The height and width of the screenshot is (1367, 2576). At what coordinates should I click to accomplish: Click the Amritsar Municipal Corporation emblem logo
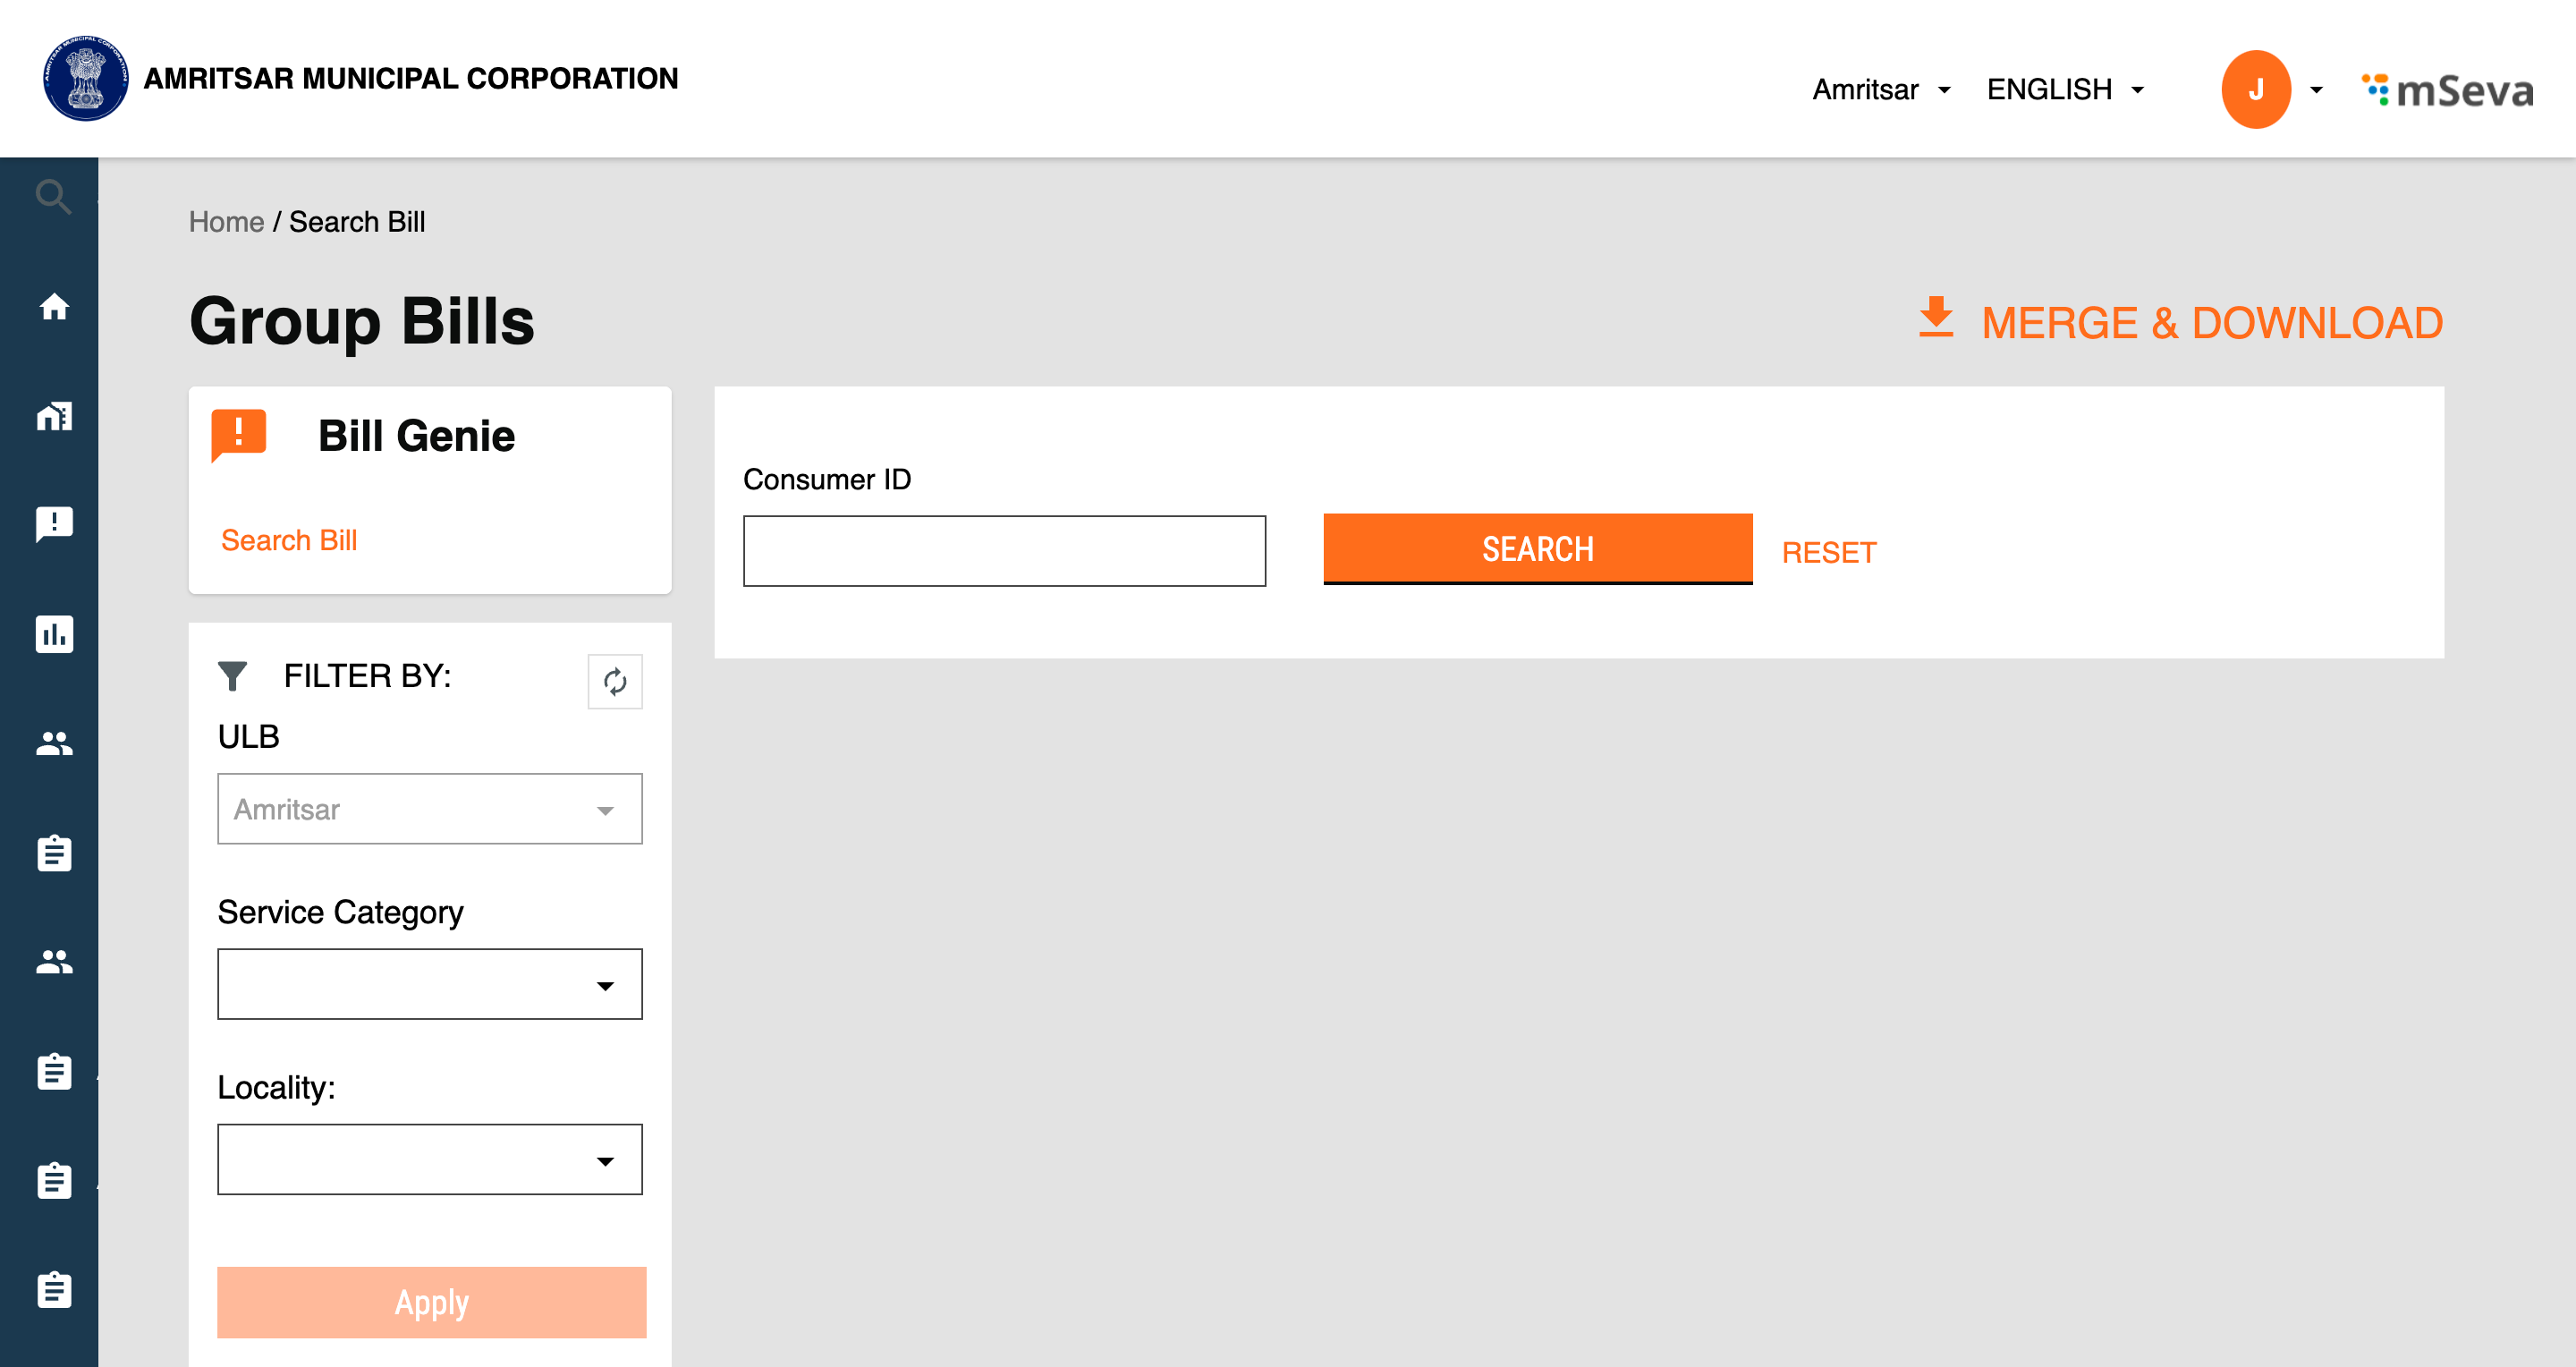coord(86,79)
